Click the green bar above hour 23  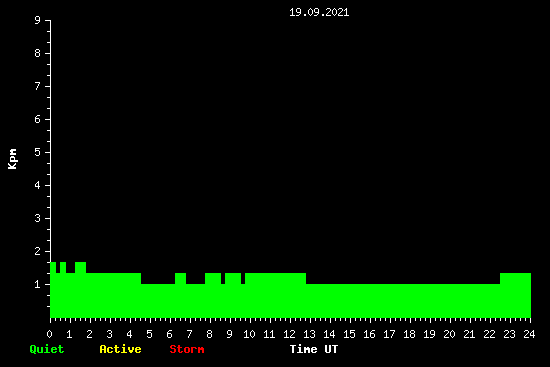click(515, 295)
